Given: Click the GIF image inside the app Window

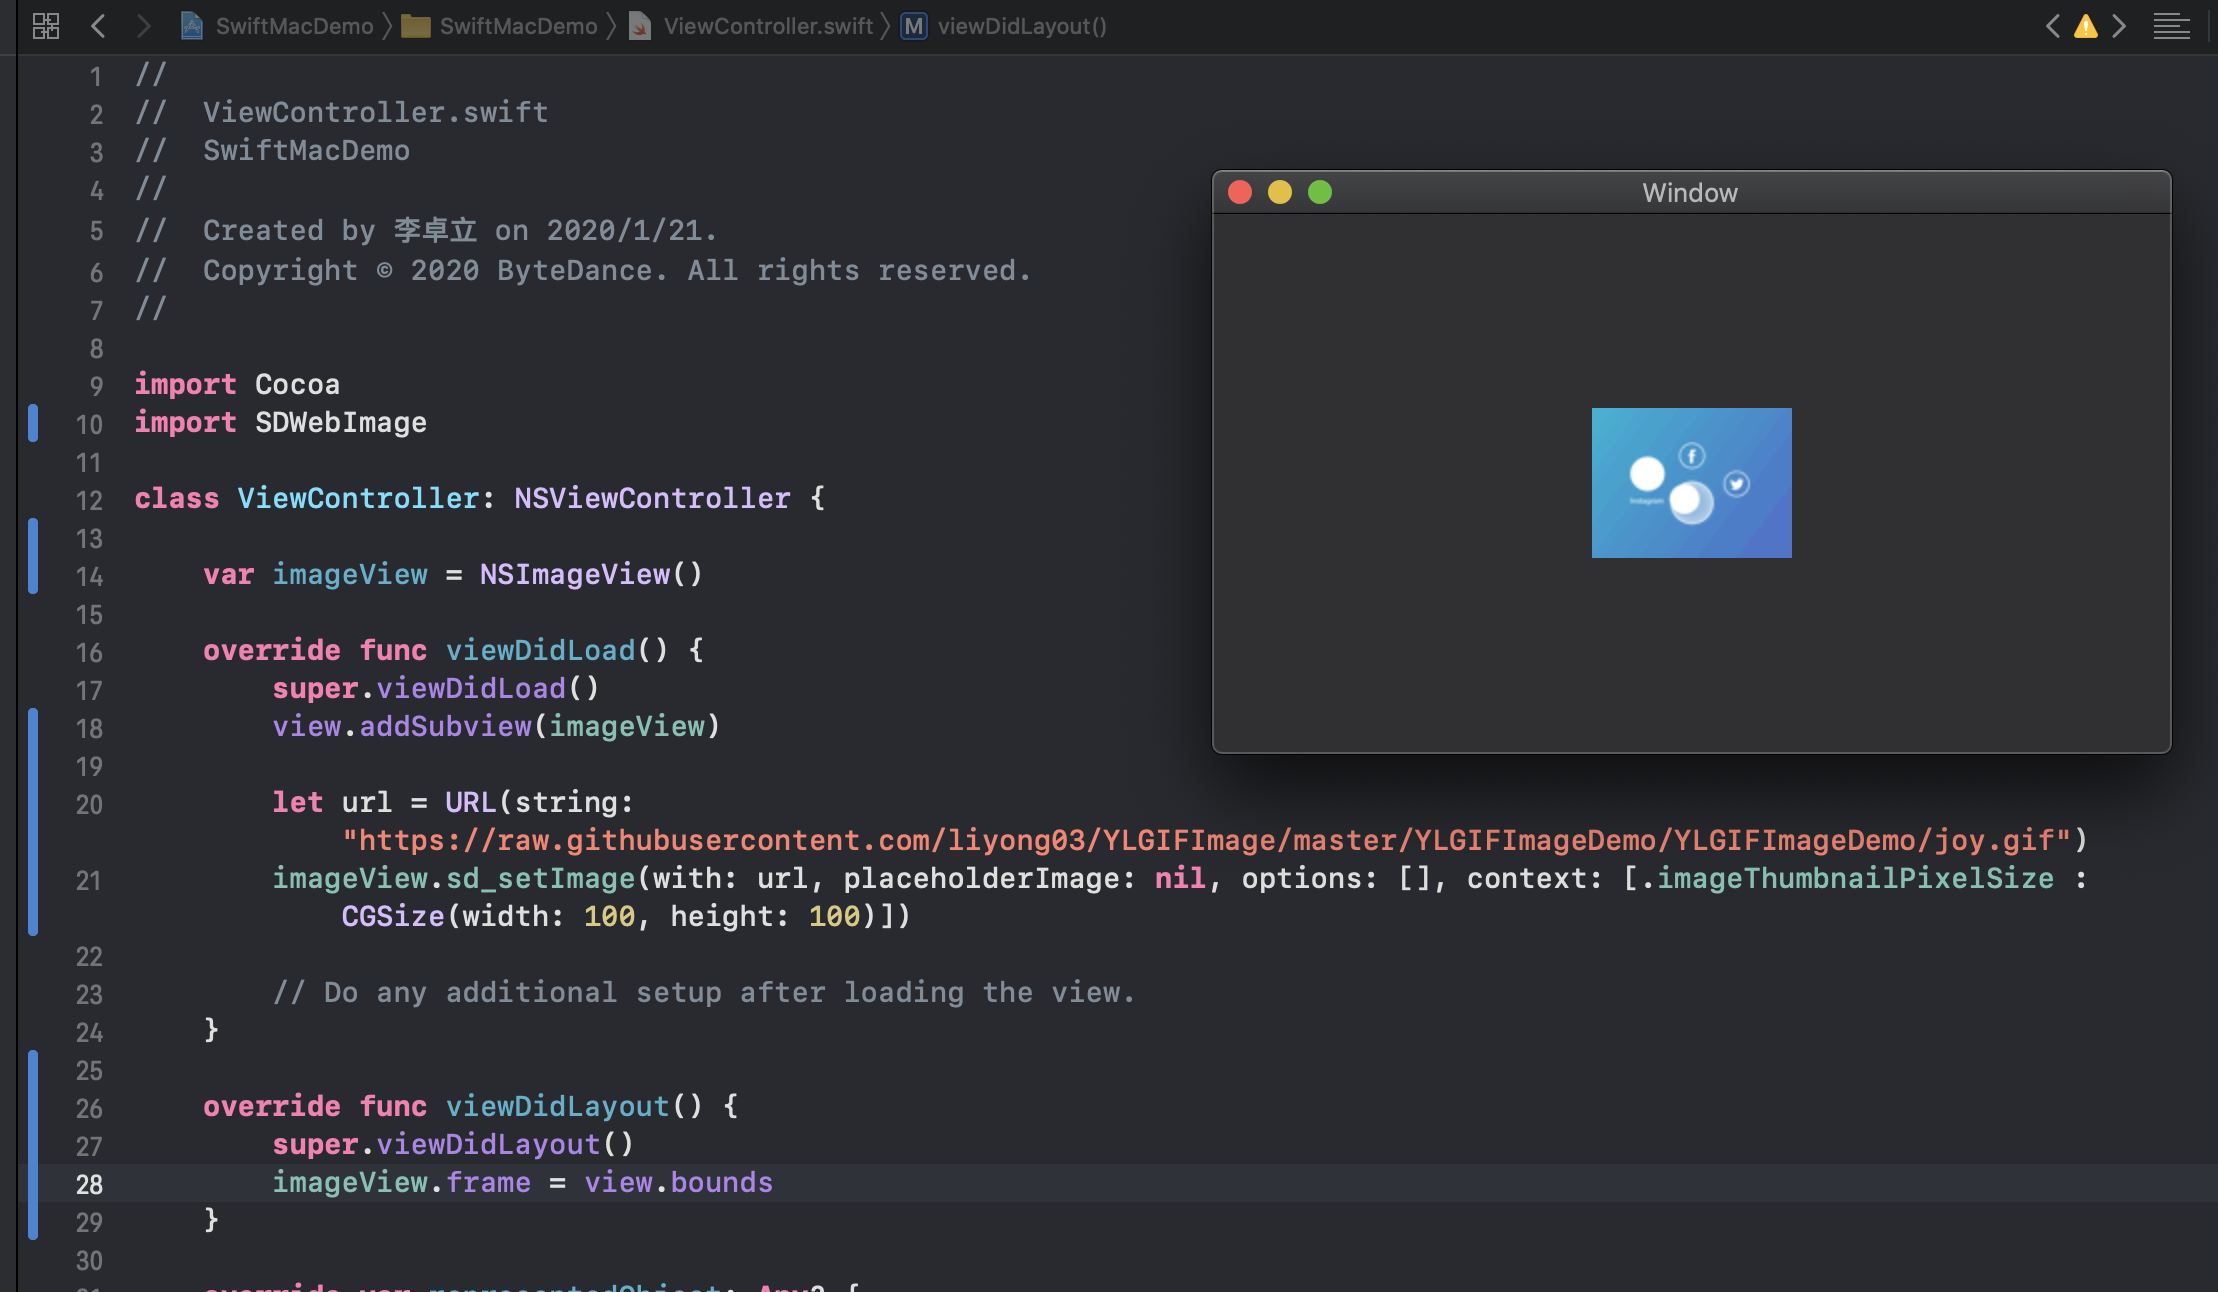Looking at the screenshot, I should 1690,483.
